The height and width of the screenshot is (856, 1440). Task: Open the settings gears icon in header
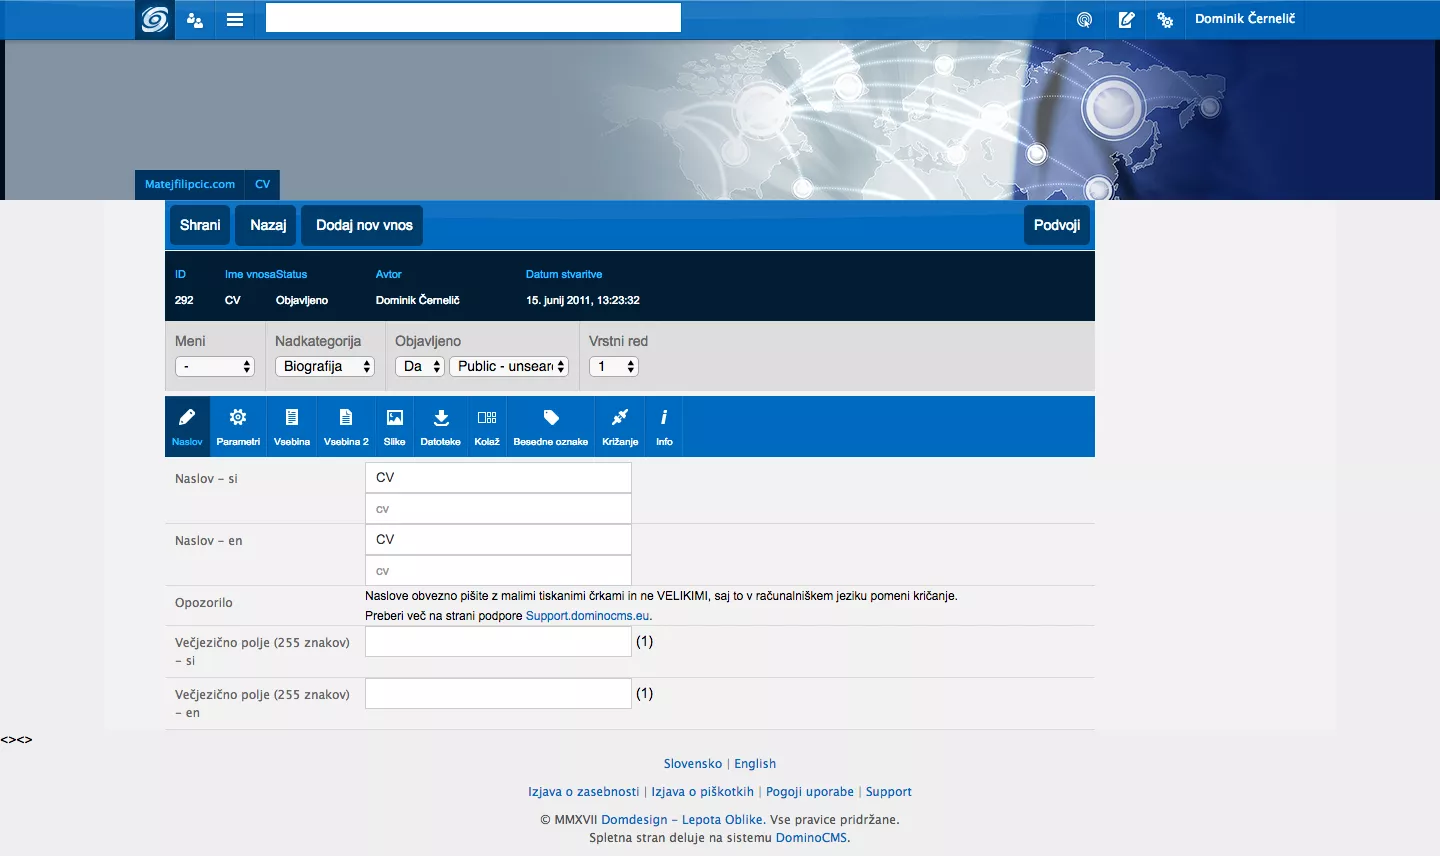click(x=1165, y=19)
